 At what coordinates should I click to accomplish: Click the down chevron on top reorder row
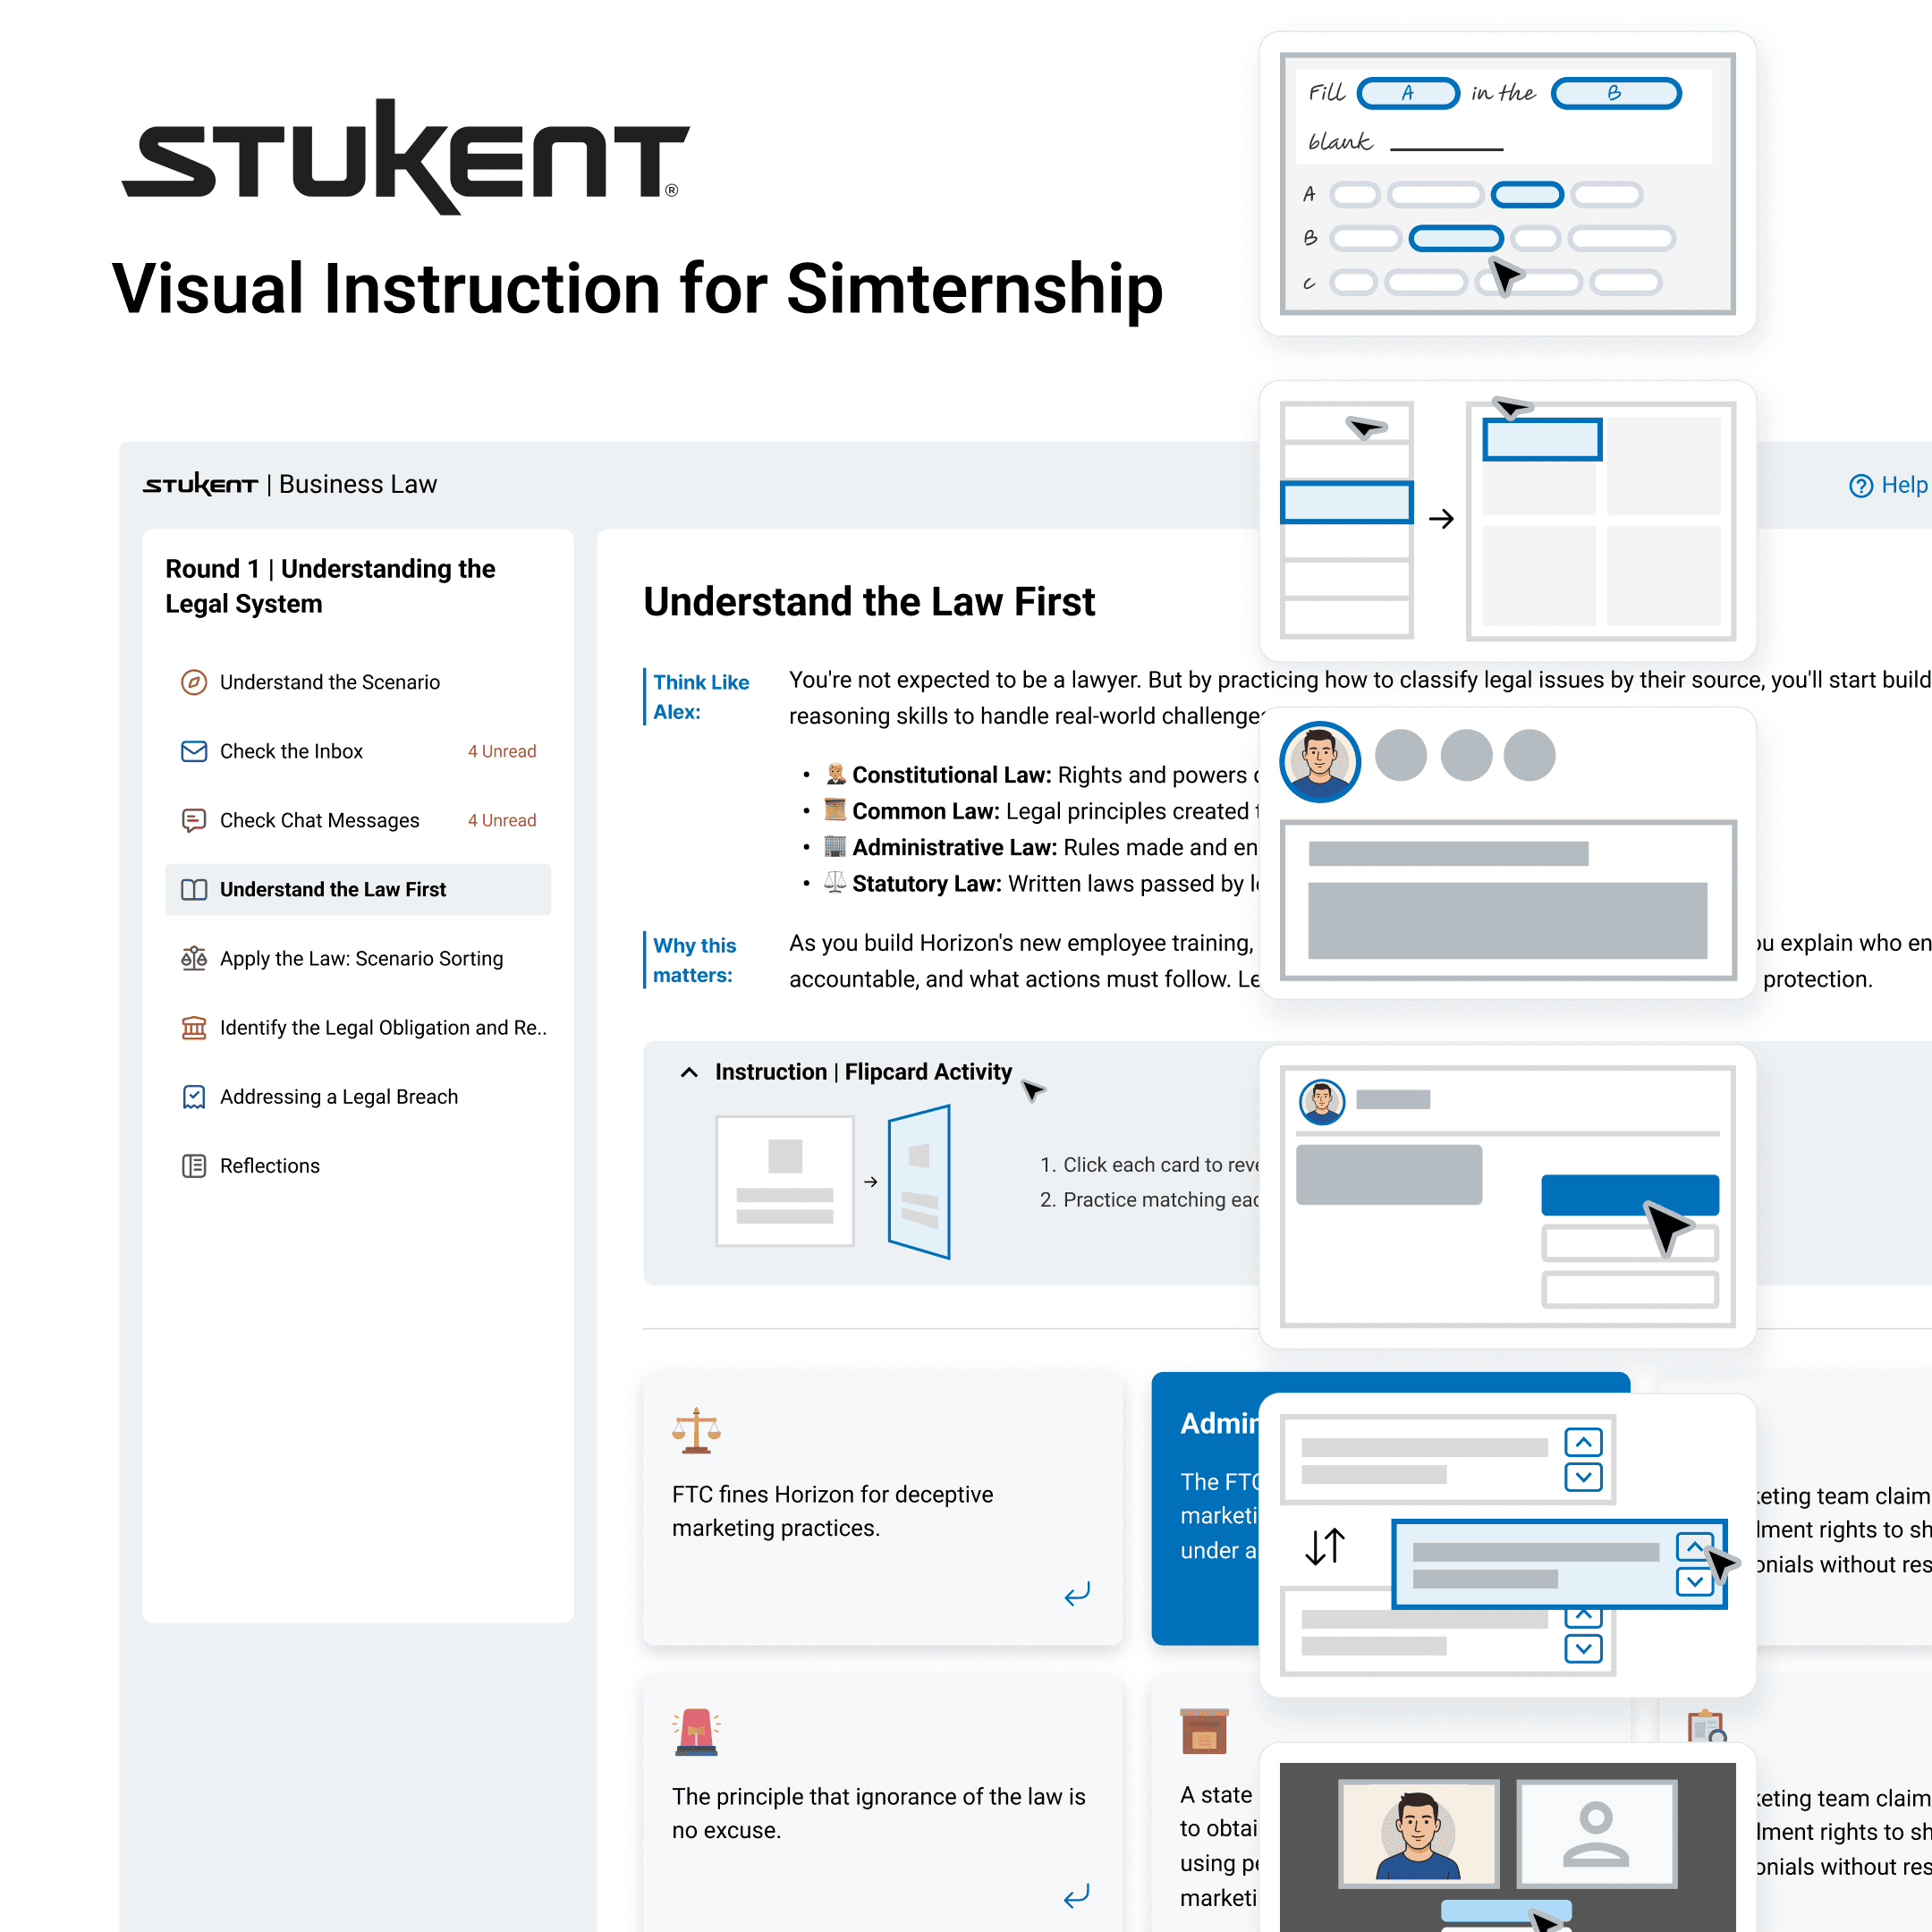click(x=1583, y=1477)
